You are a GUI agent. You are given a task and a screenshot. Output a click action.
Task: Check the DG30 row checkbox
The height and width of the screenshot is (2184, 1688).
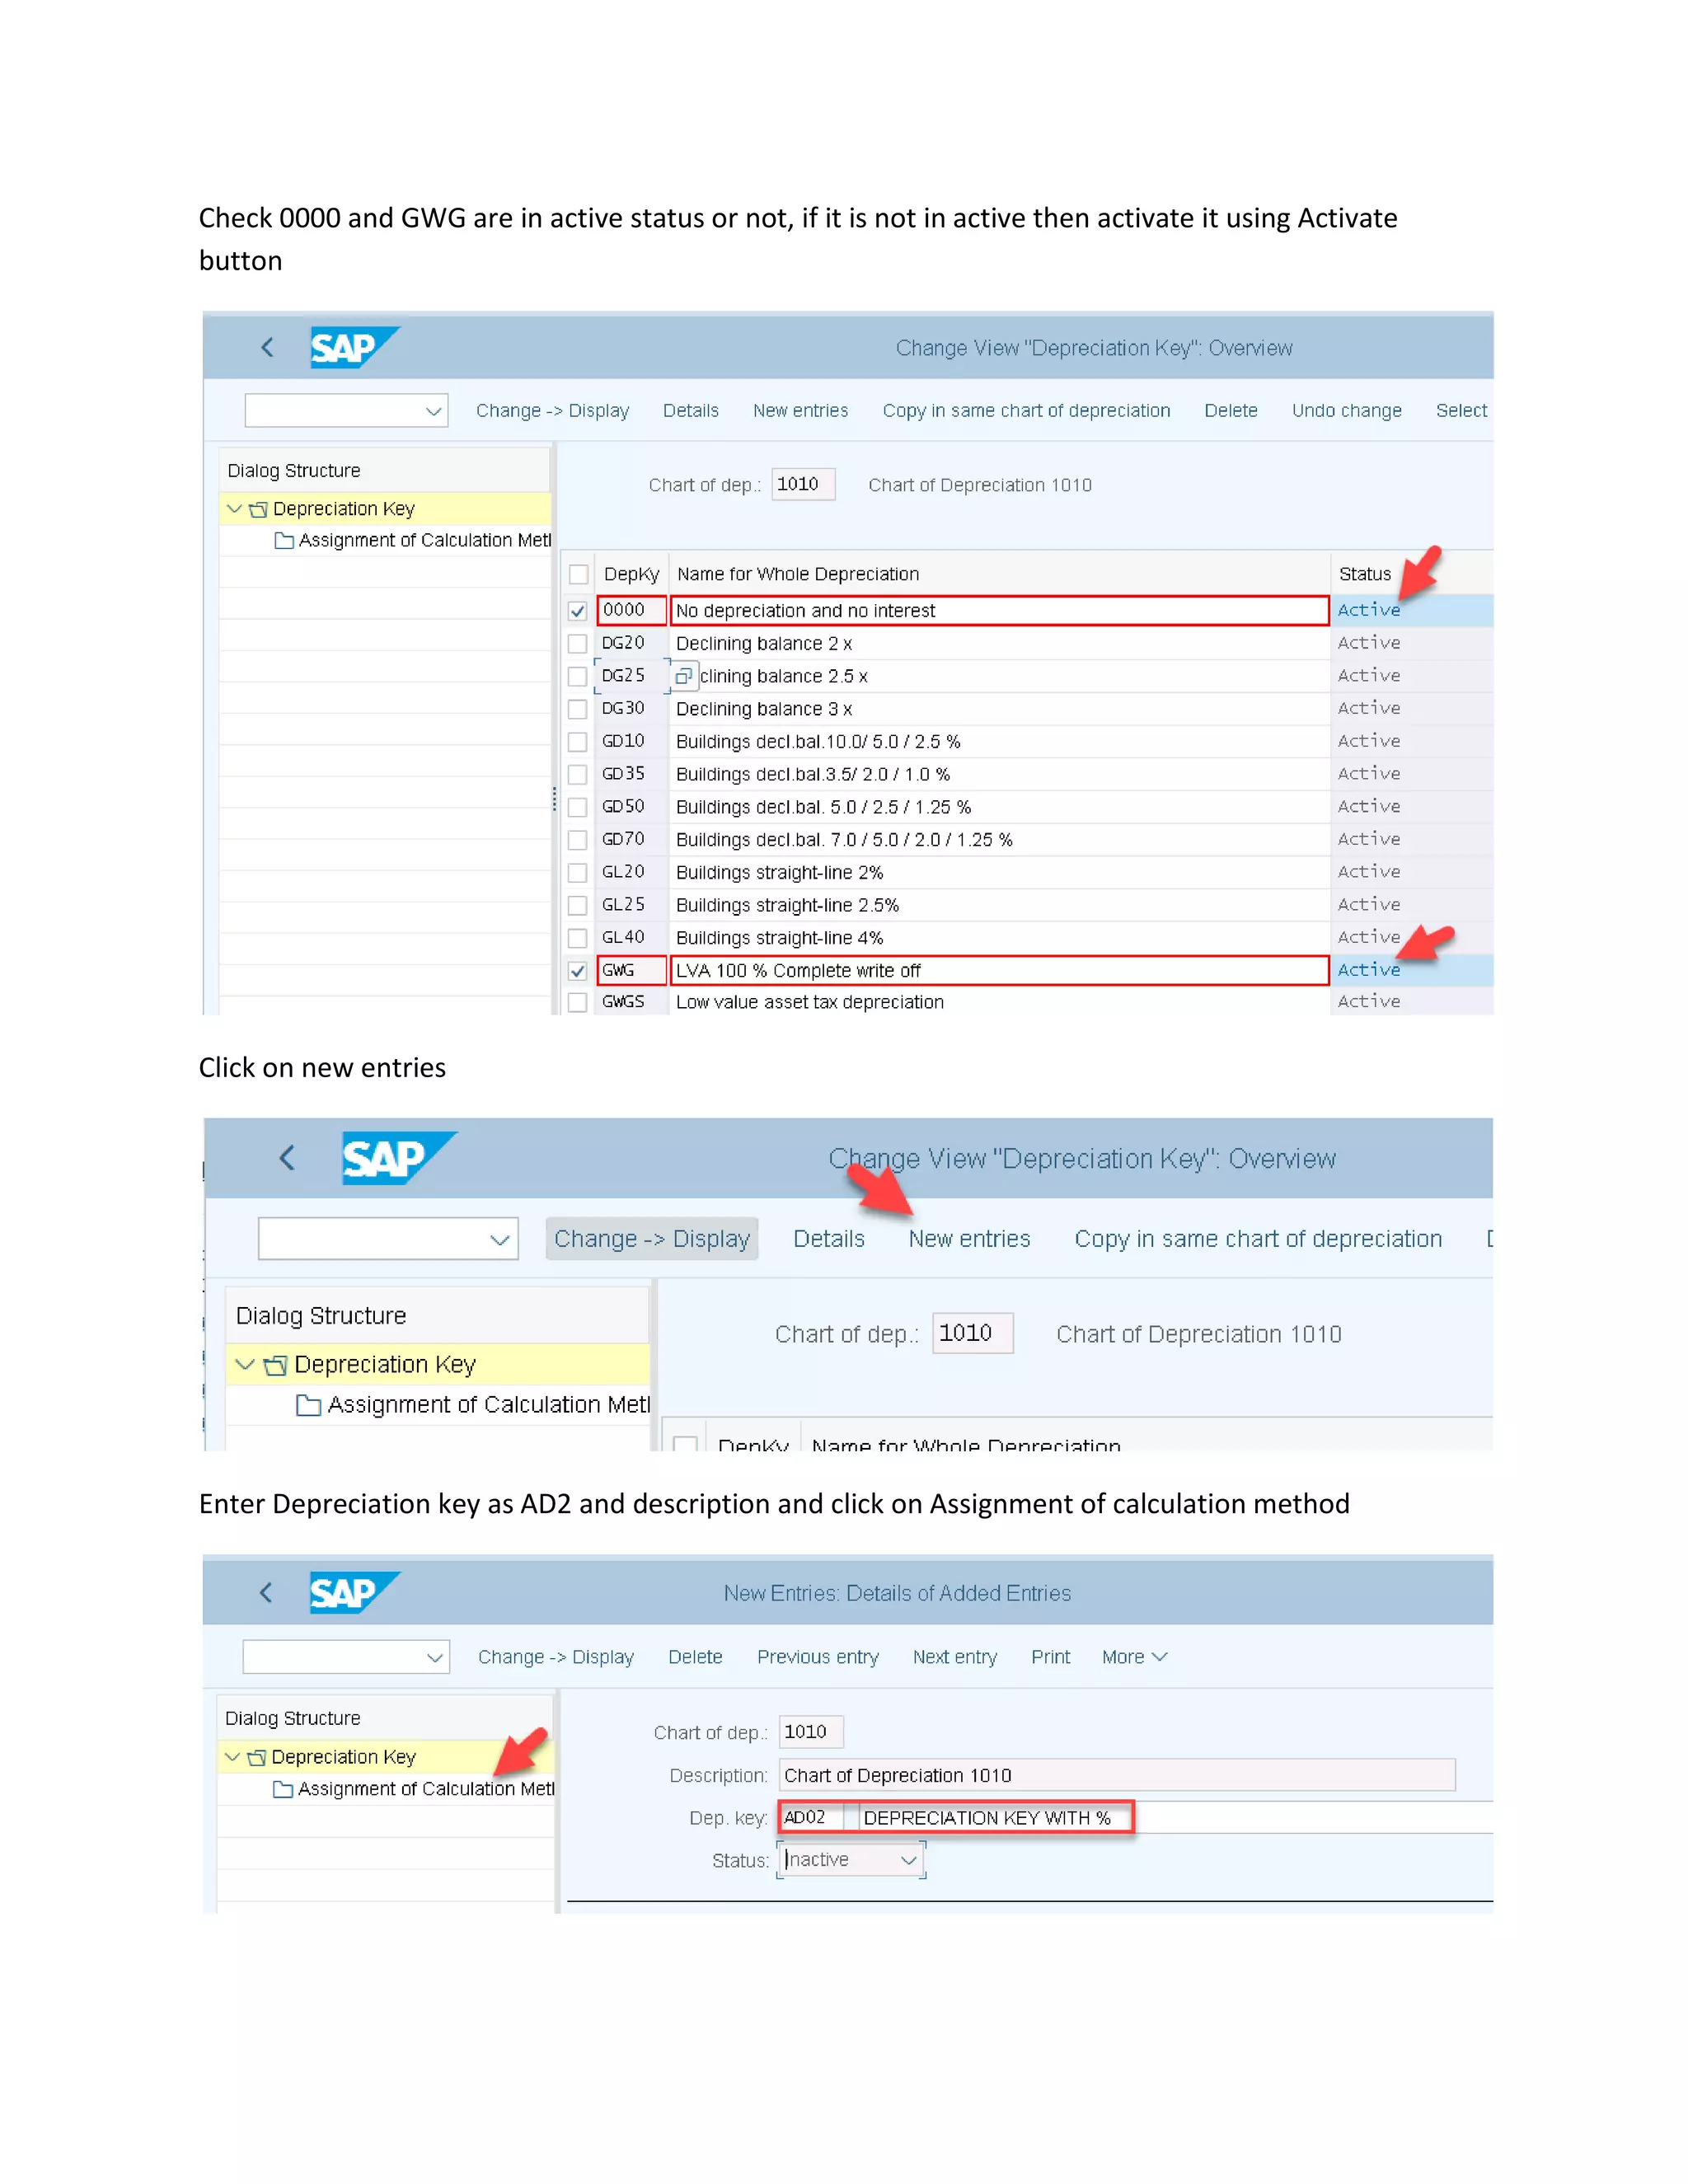[x=577, y=709]
